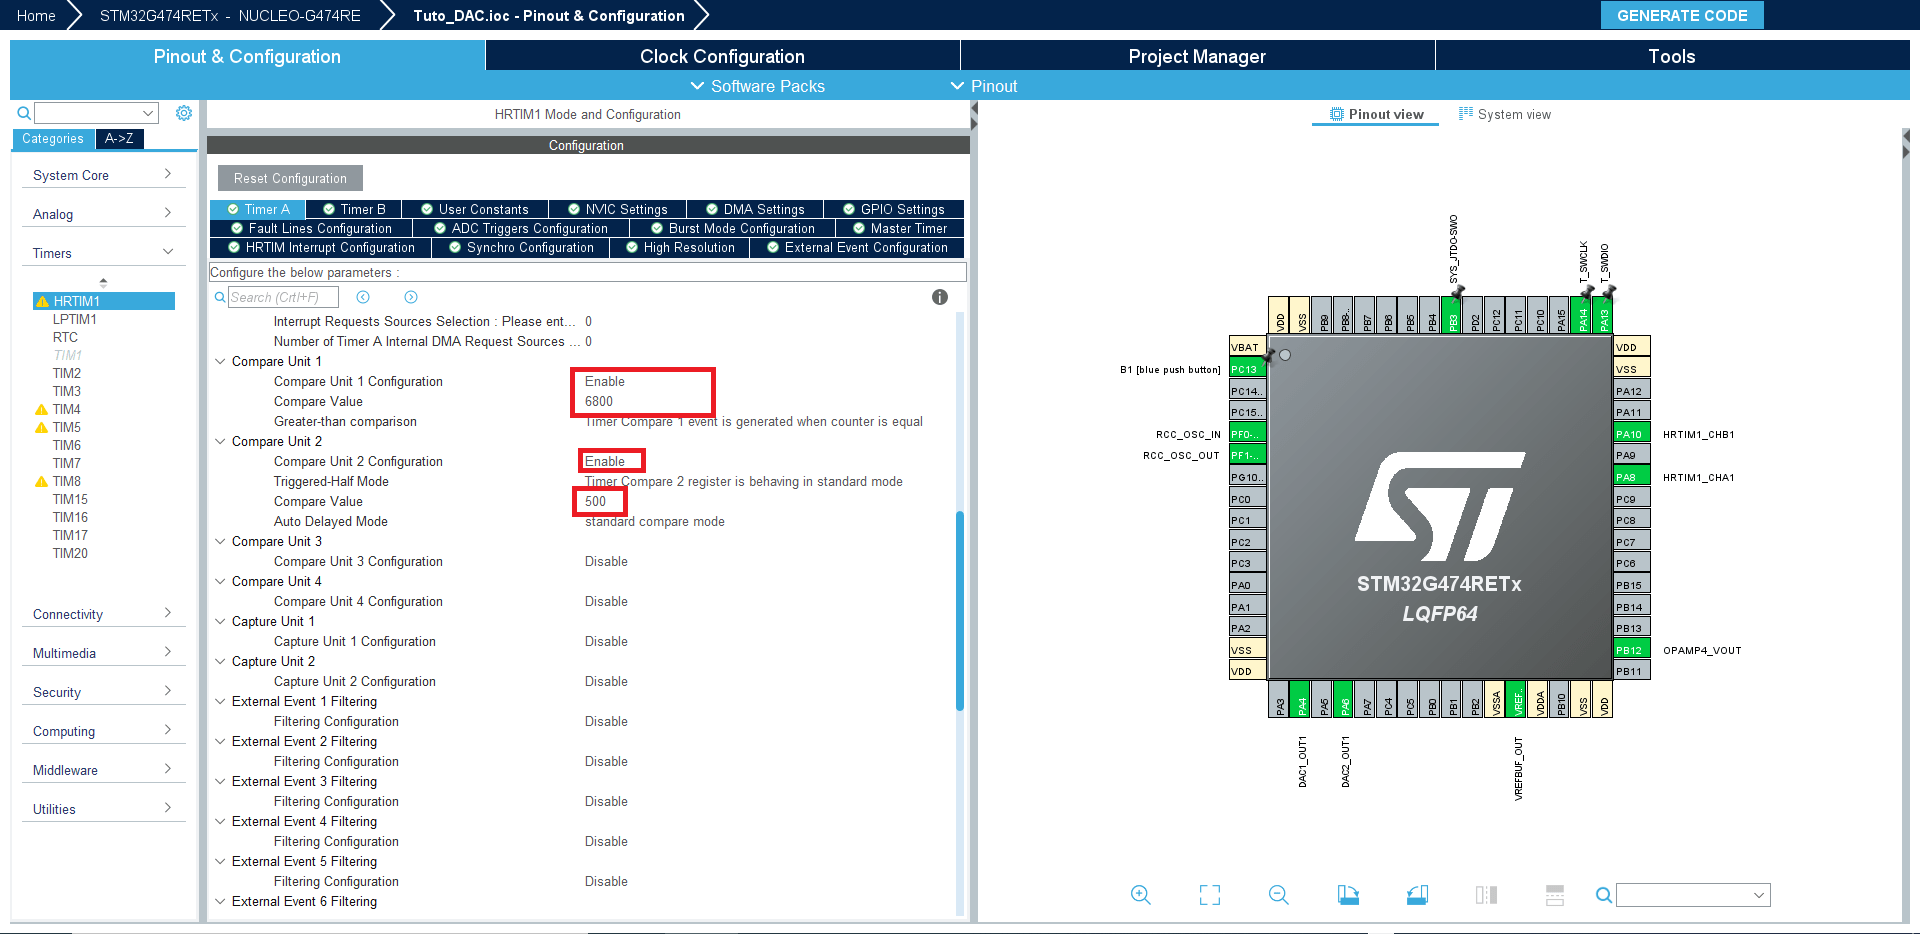This screenshot has width=1920, height=934.
Task: Open the Burst Mode Configuration tab
Action: 732,228
